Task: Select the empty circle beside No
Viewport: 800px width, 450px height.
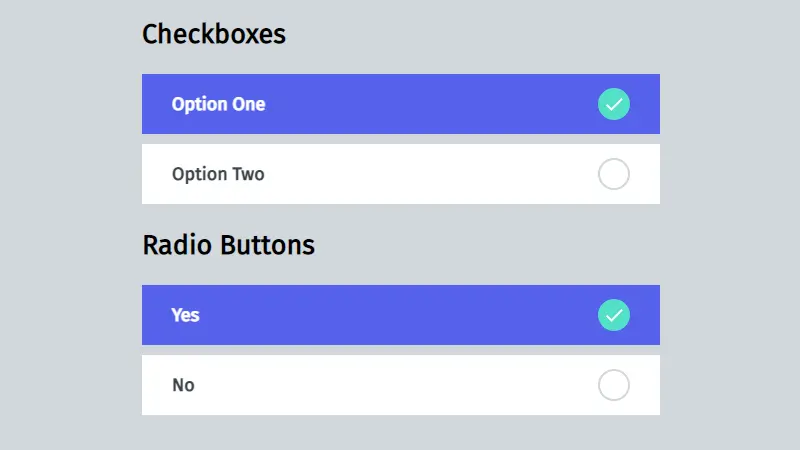Action: 614,385
